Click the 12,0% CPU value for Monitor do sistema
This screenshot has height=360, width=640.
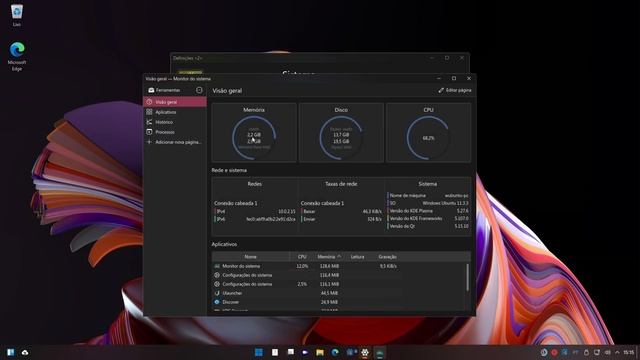302,266
